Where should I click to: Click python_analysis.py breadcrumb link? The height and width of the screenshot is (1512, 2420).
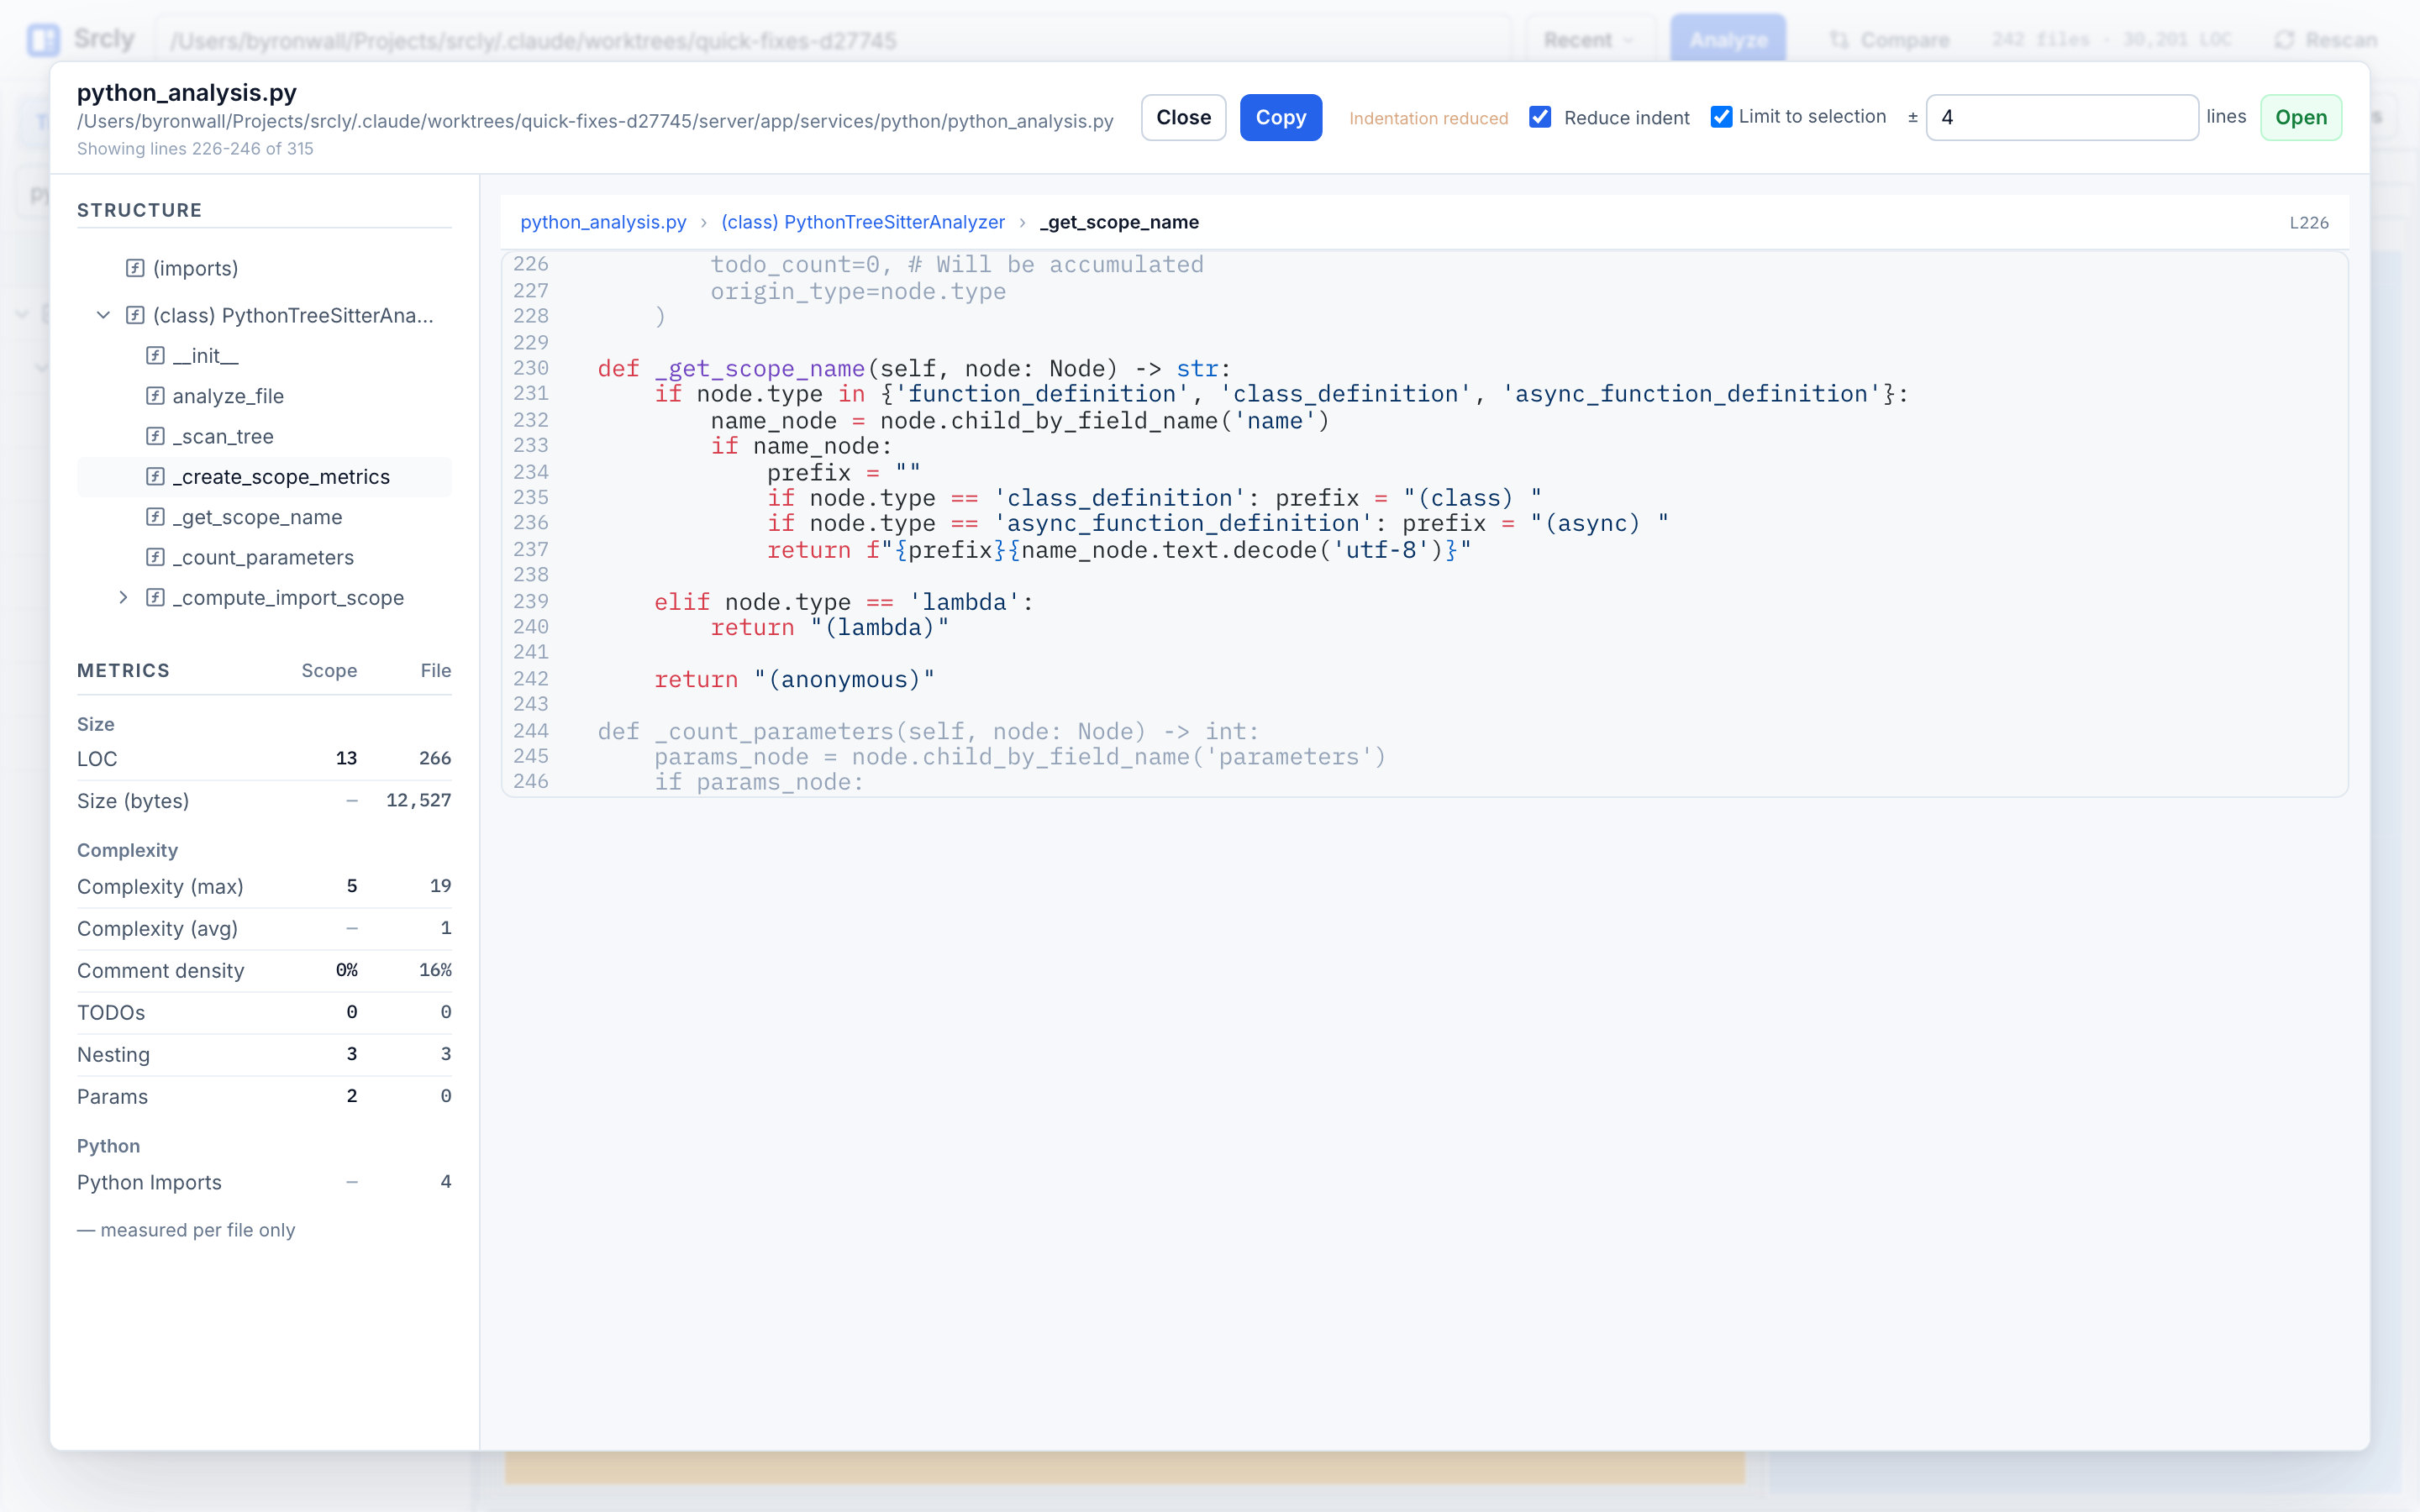(x=603, y=222)
